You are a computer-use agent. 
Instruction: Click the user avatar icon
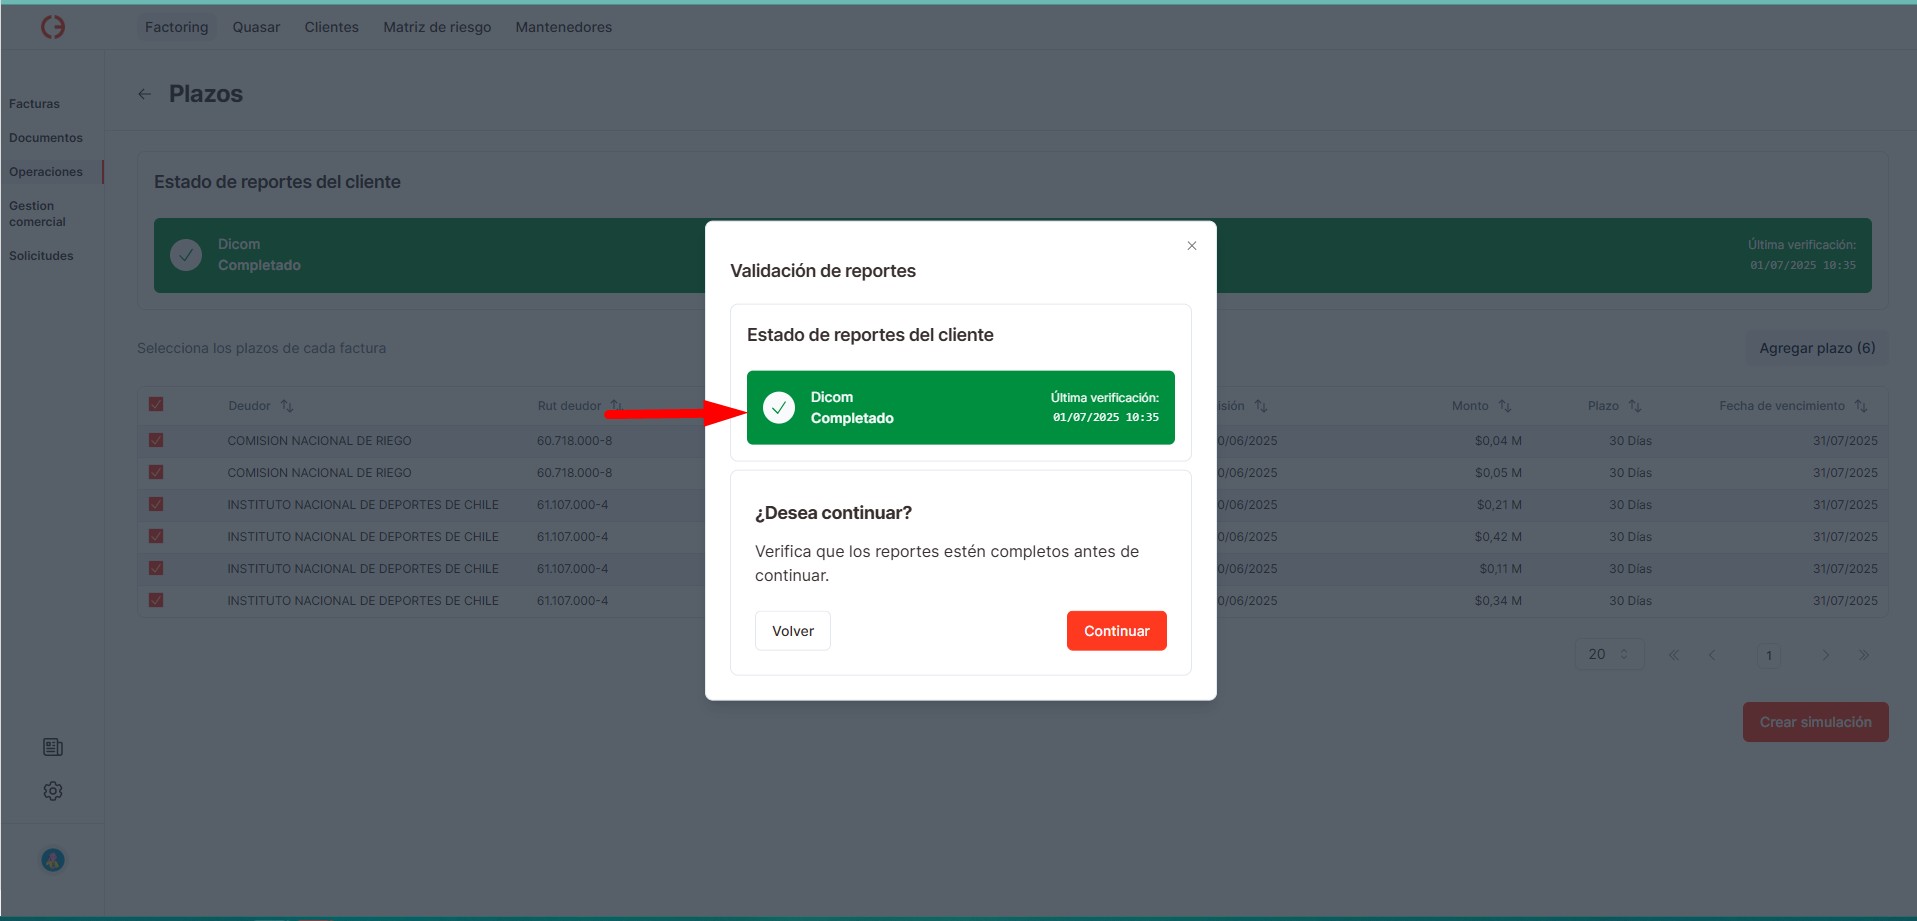coord(53,860)
